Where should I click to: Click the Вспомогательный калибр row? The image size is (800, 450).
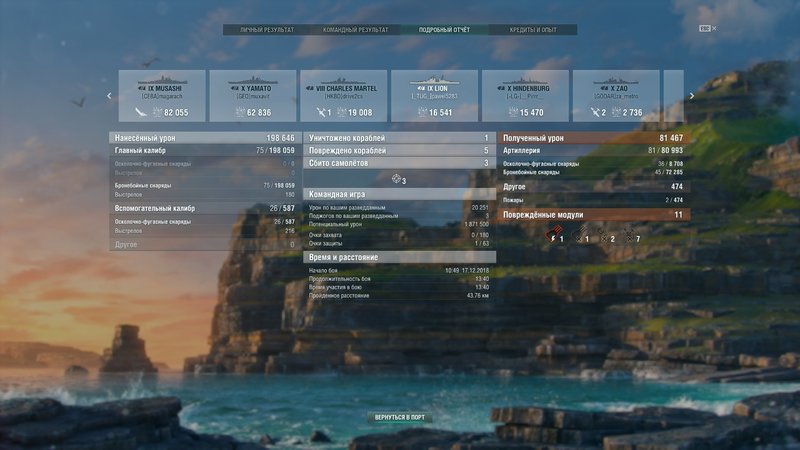coord(204,208)
